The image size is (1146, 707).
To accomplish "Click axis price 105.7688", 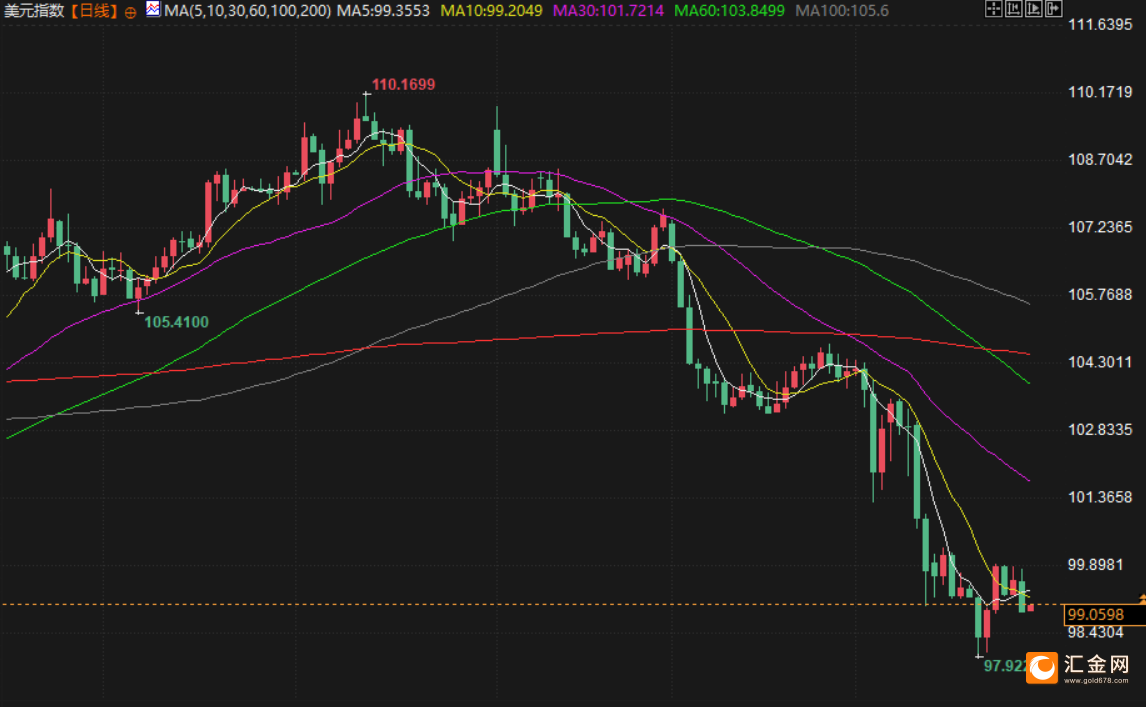I will pyautogui.click(x=1100, y=294).
